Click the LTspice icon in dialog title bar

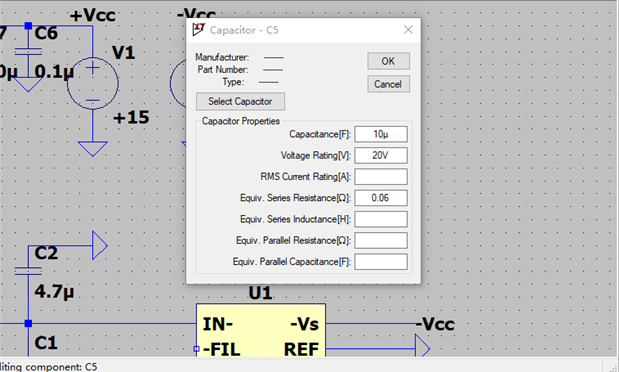click(199, 30)
